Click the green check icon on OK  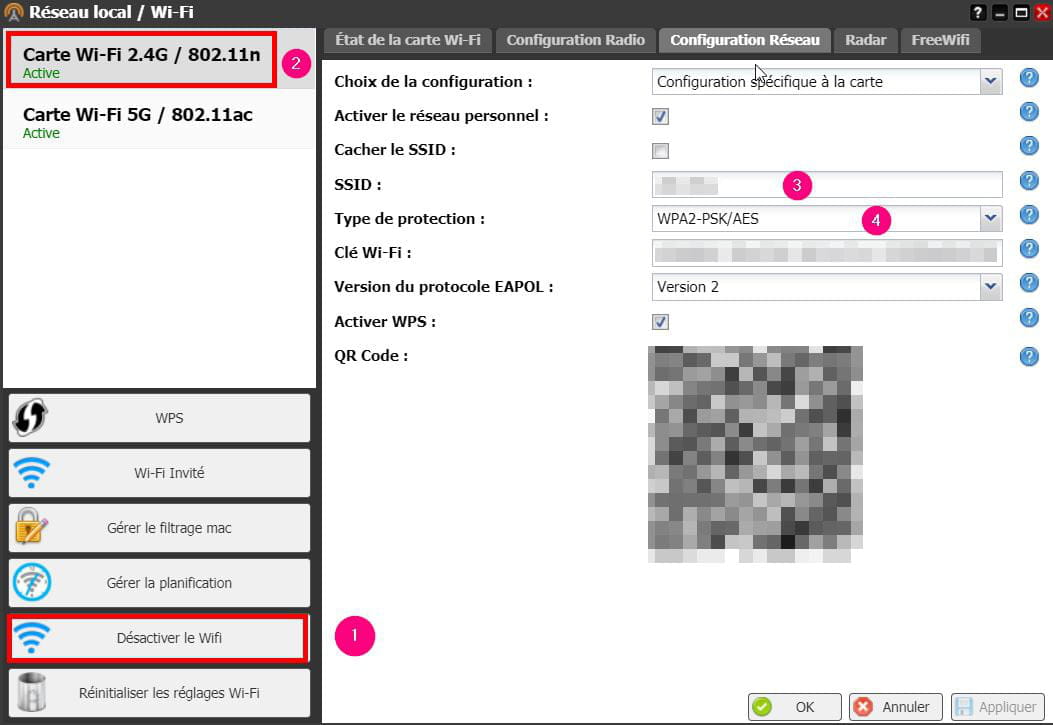(762, 706)
